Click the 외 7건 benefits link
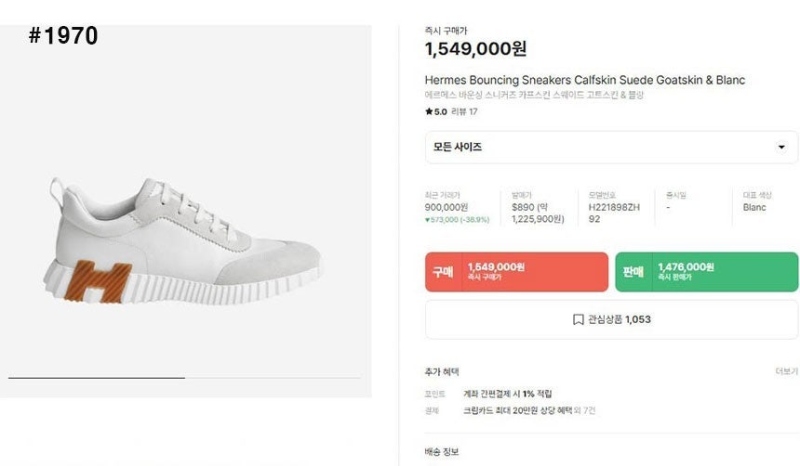The height and width of the screenshot is (466, 800). point(586,410)
